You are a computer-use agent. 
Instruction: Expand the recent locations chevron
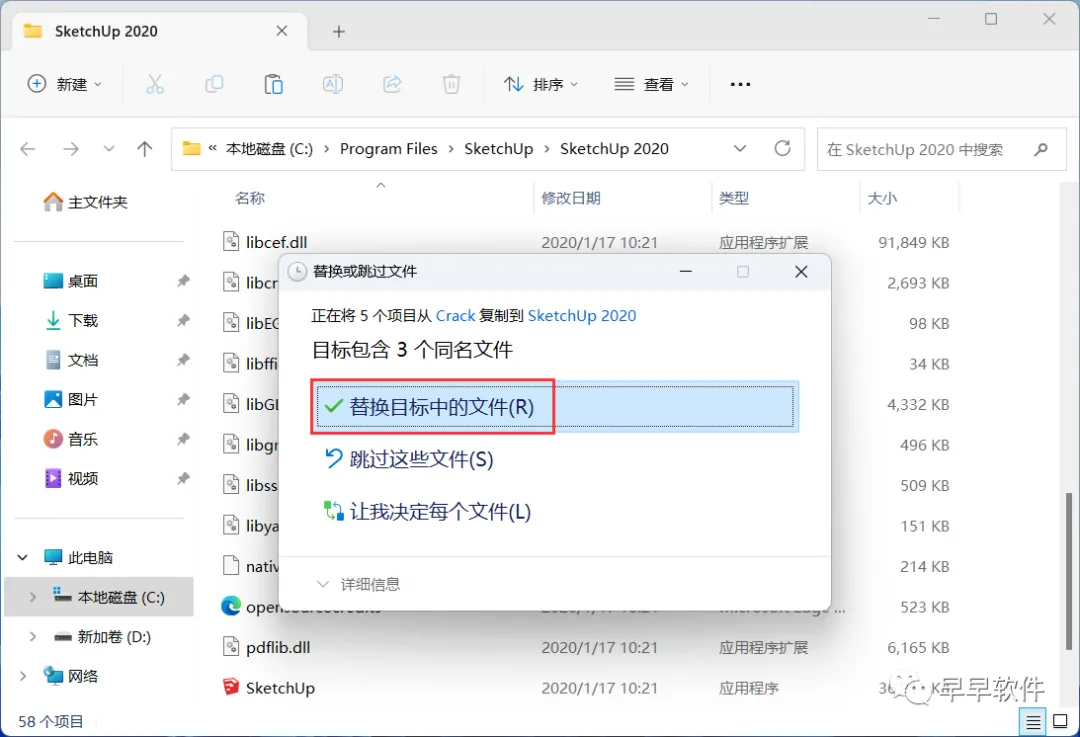(109, 149)
